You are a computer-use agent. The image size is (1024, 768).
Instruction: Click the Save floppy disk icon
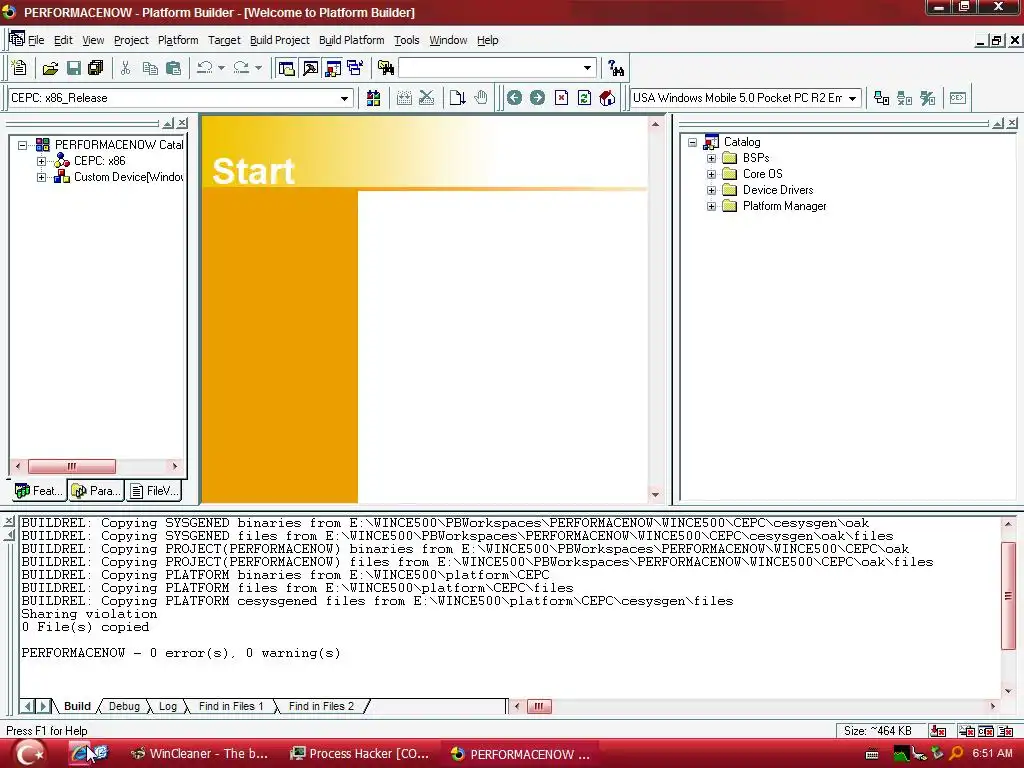coord(74,68)
